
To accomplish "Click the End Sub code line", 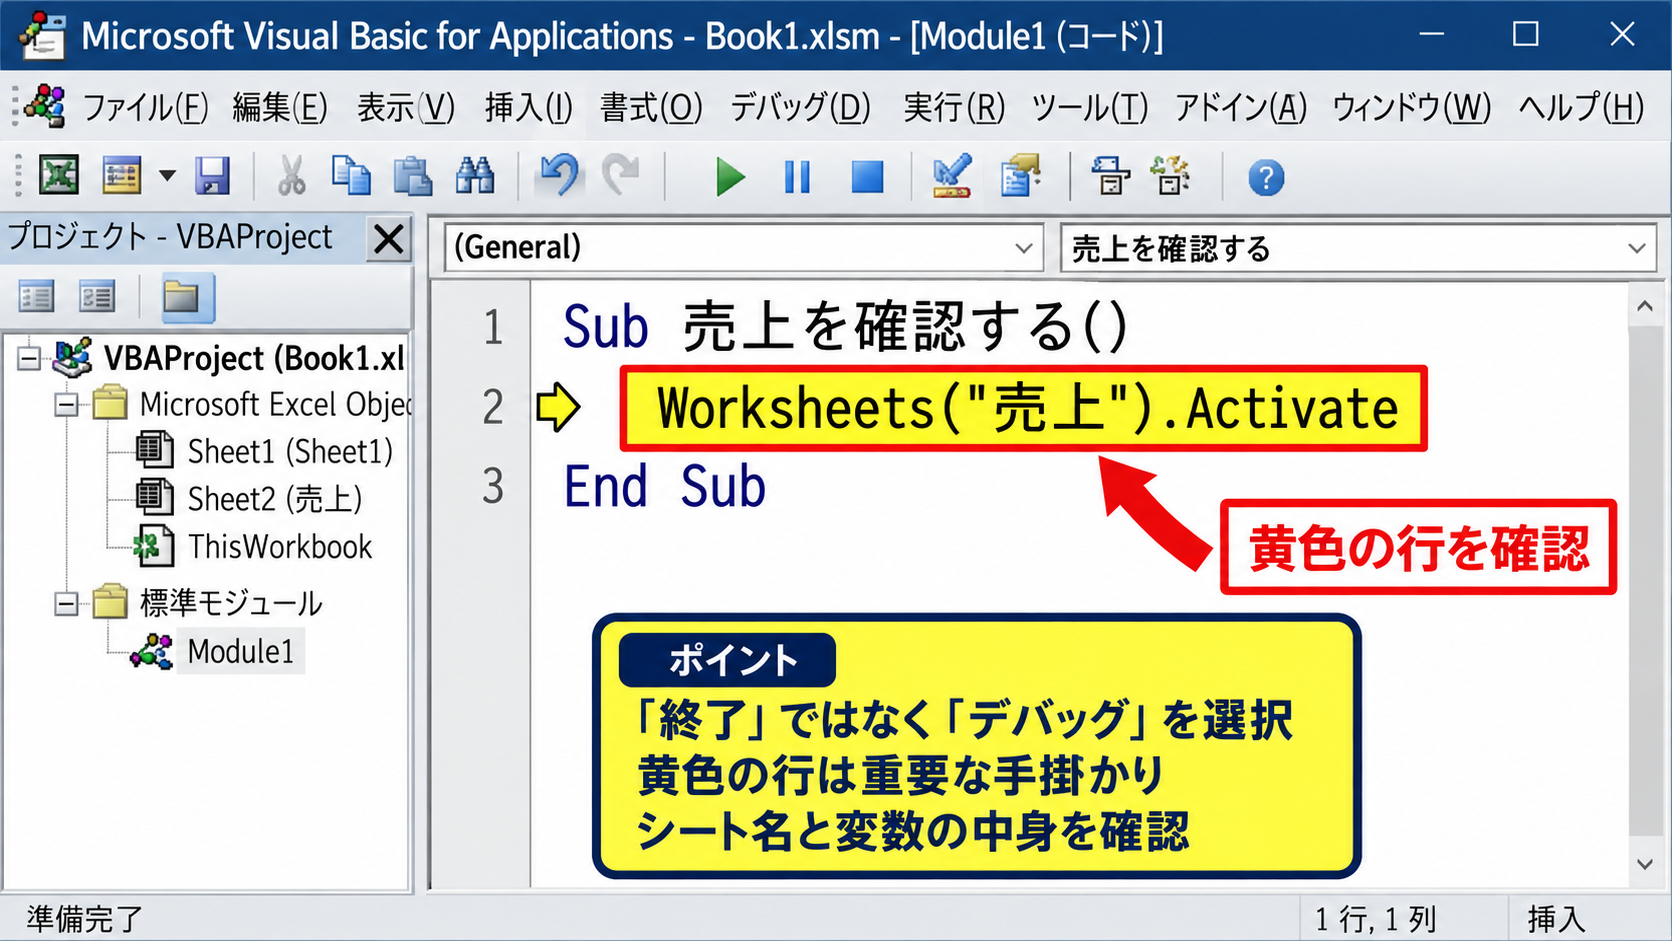I will (665, 487).
